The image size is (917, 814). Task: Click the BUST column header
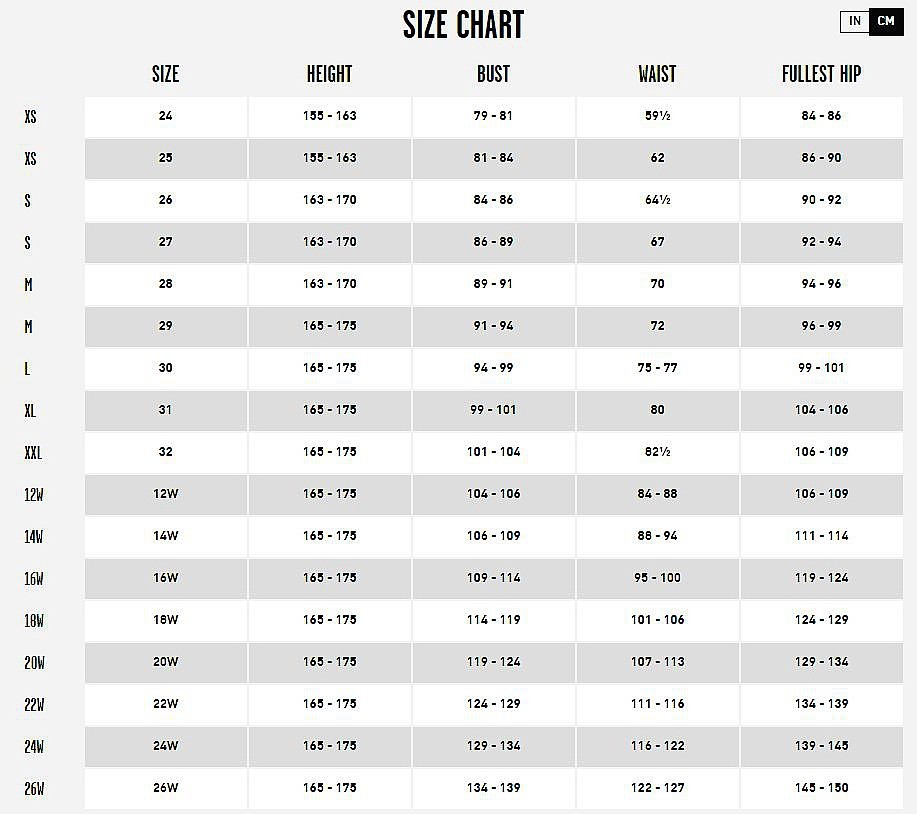click(x=493, y=74)
